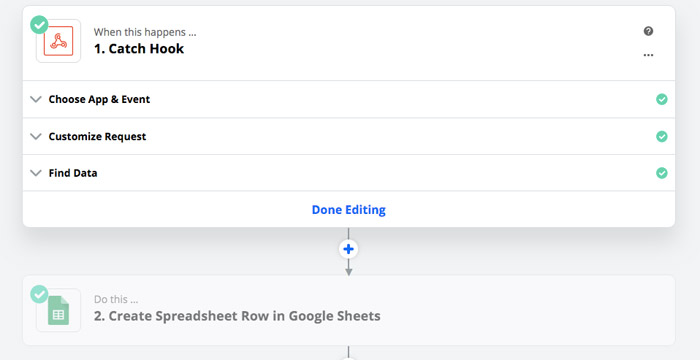The width and height of the screenshot is (700, 360).
Task: Open the Customize Request section label
Action: (x=97, y=136)
